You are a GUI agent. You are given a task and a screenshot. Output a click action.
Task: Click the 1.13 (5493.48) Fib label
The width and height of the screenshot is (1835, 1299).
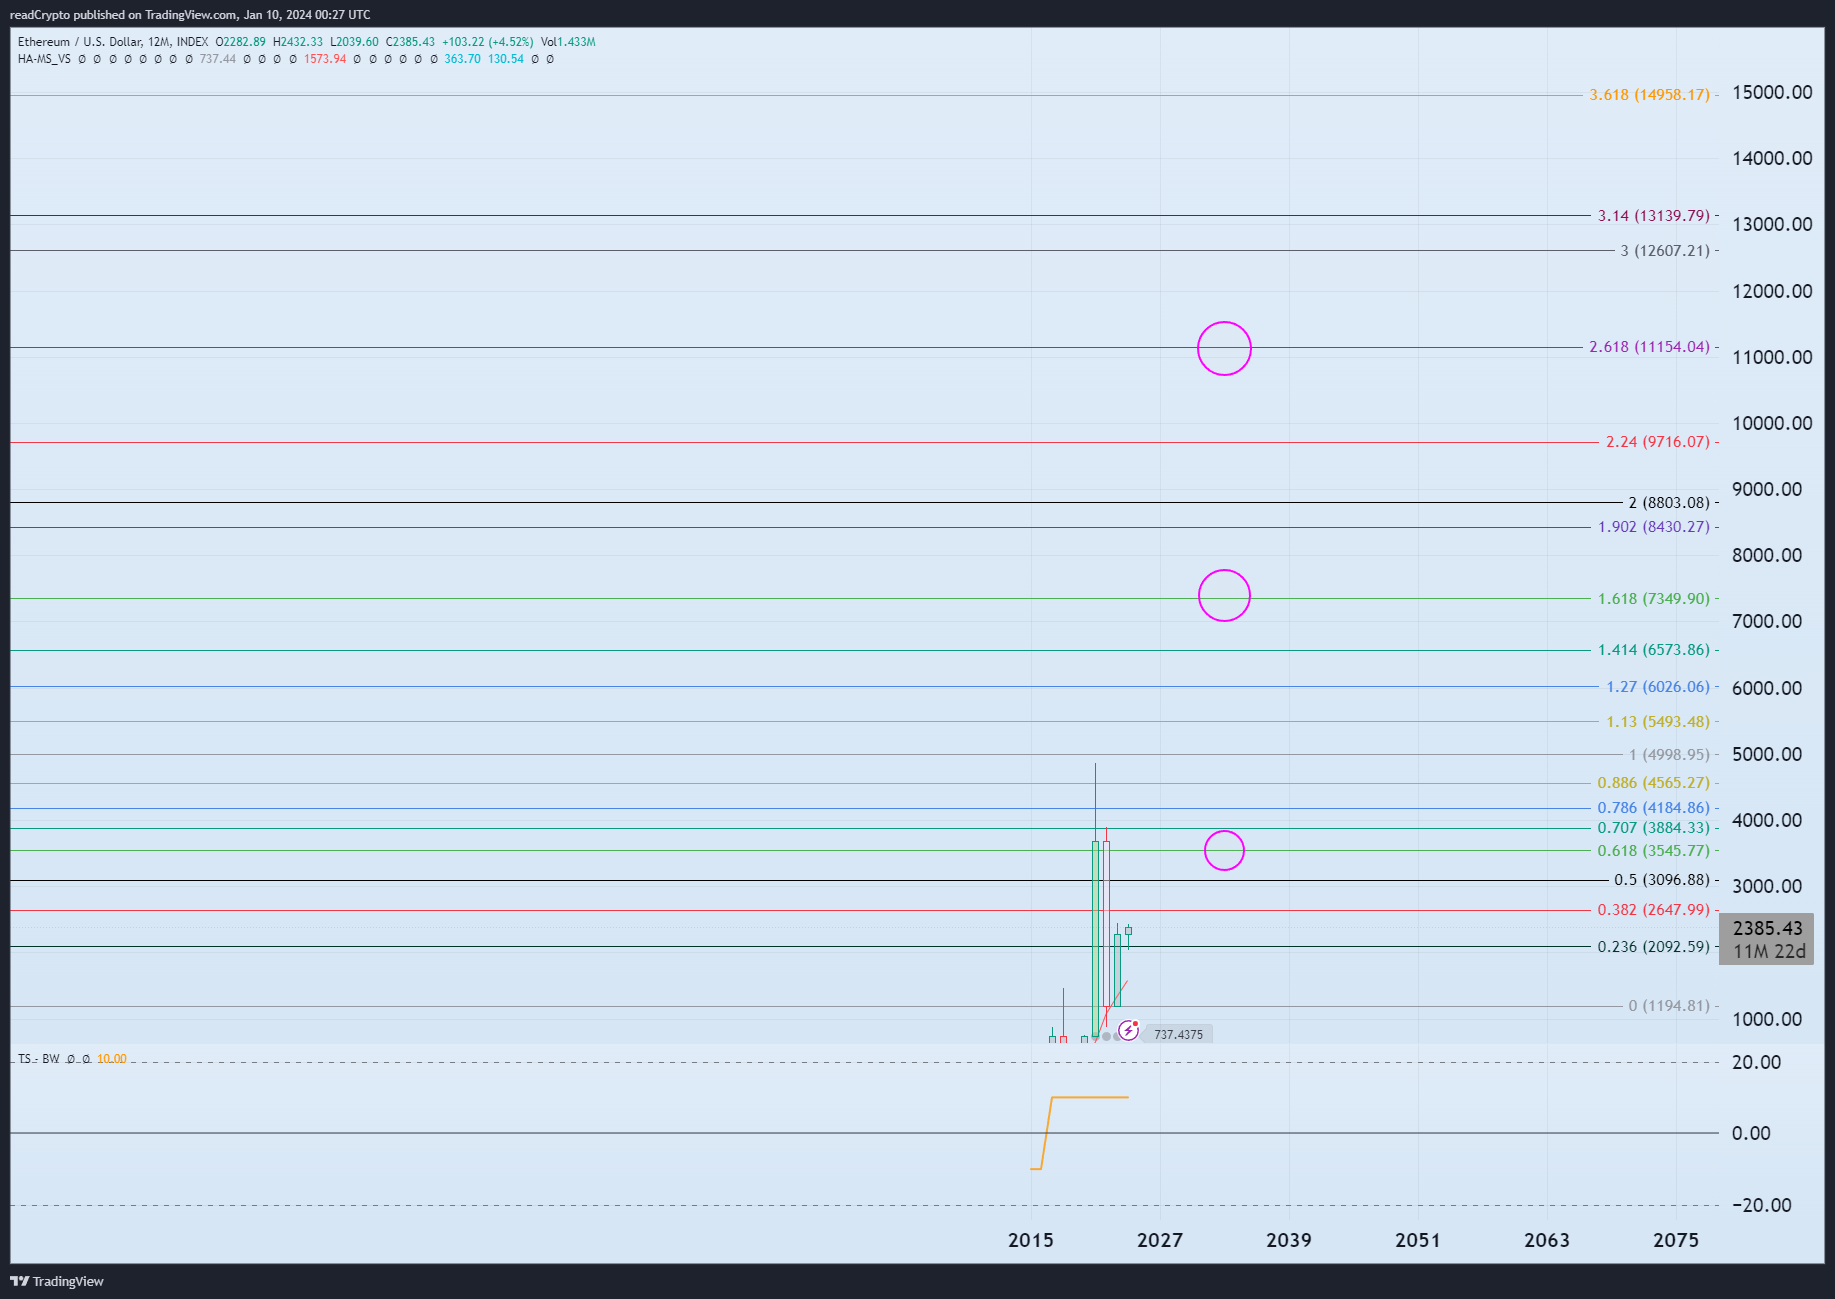point(1658,722)
